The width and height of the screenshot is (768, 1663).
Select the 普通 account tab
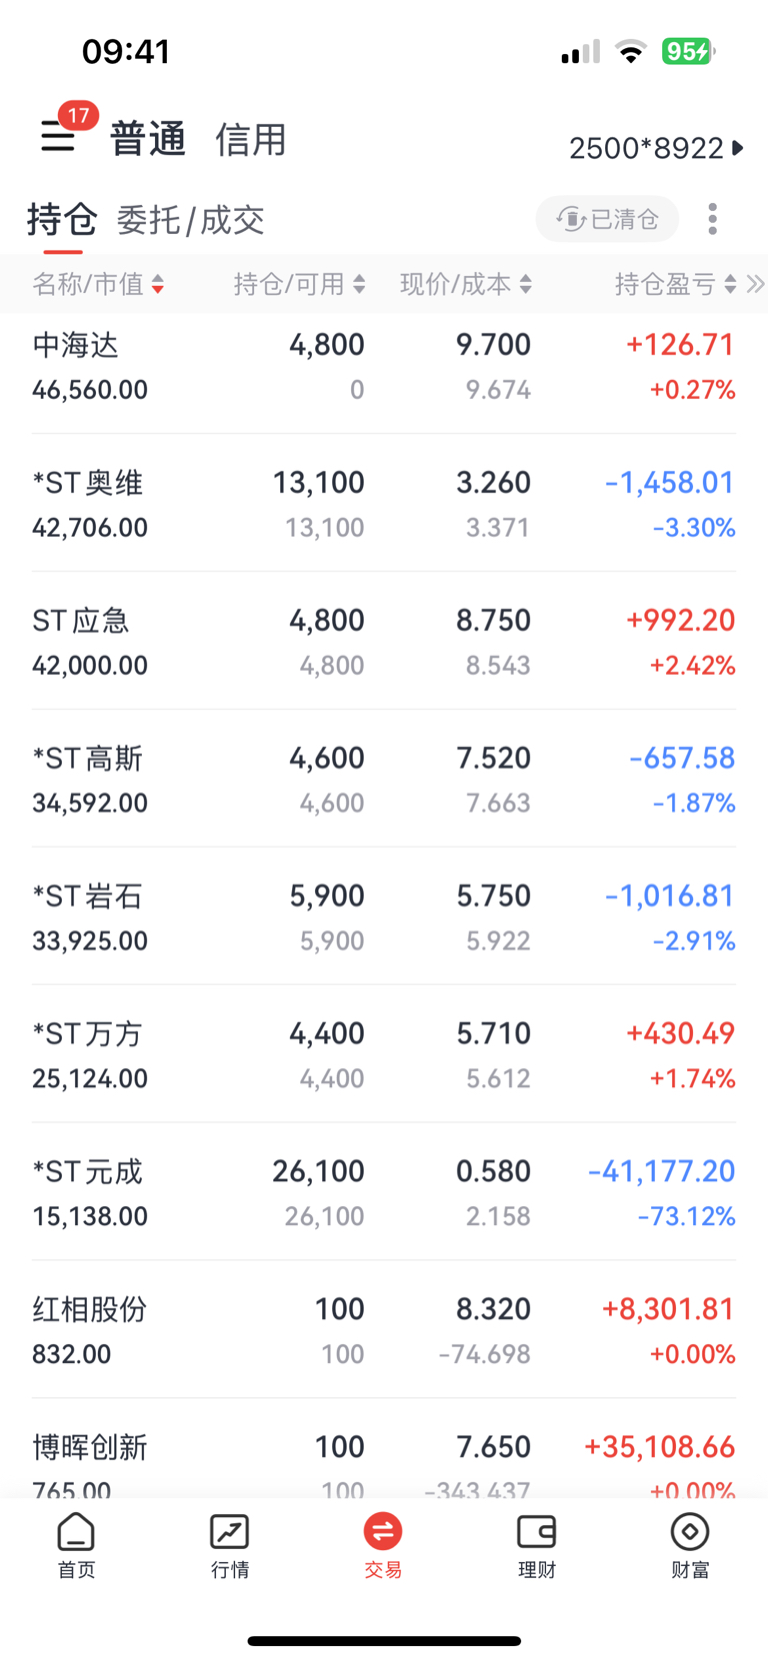click(x=148, y=139)
